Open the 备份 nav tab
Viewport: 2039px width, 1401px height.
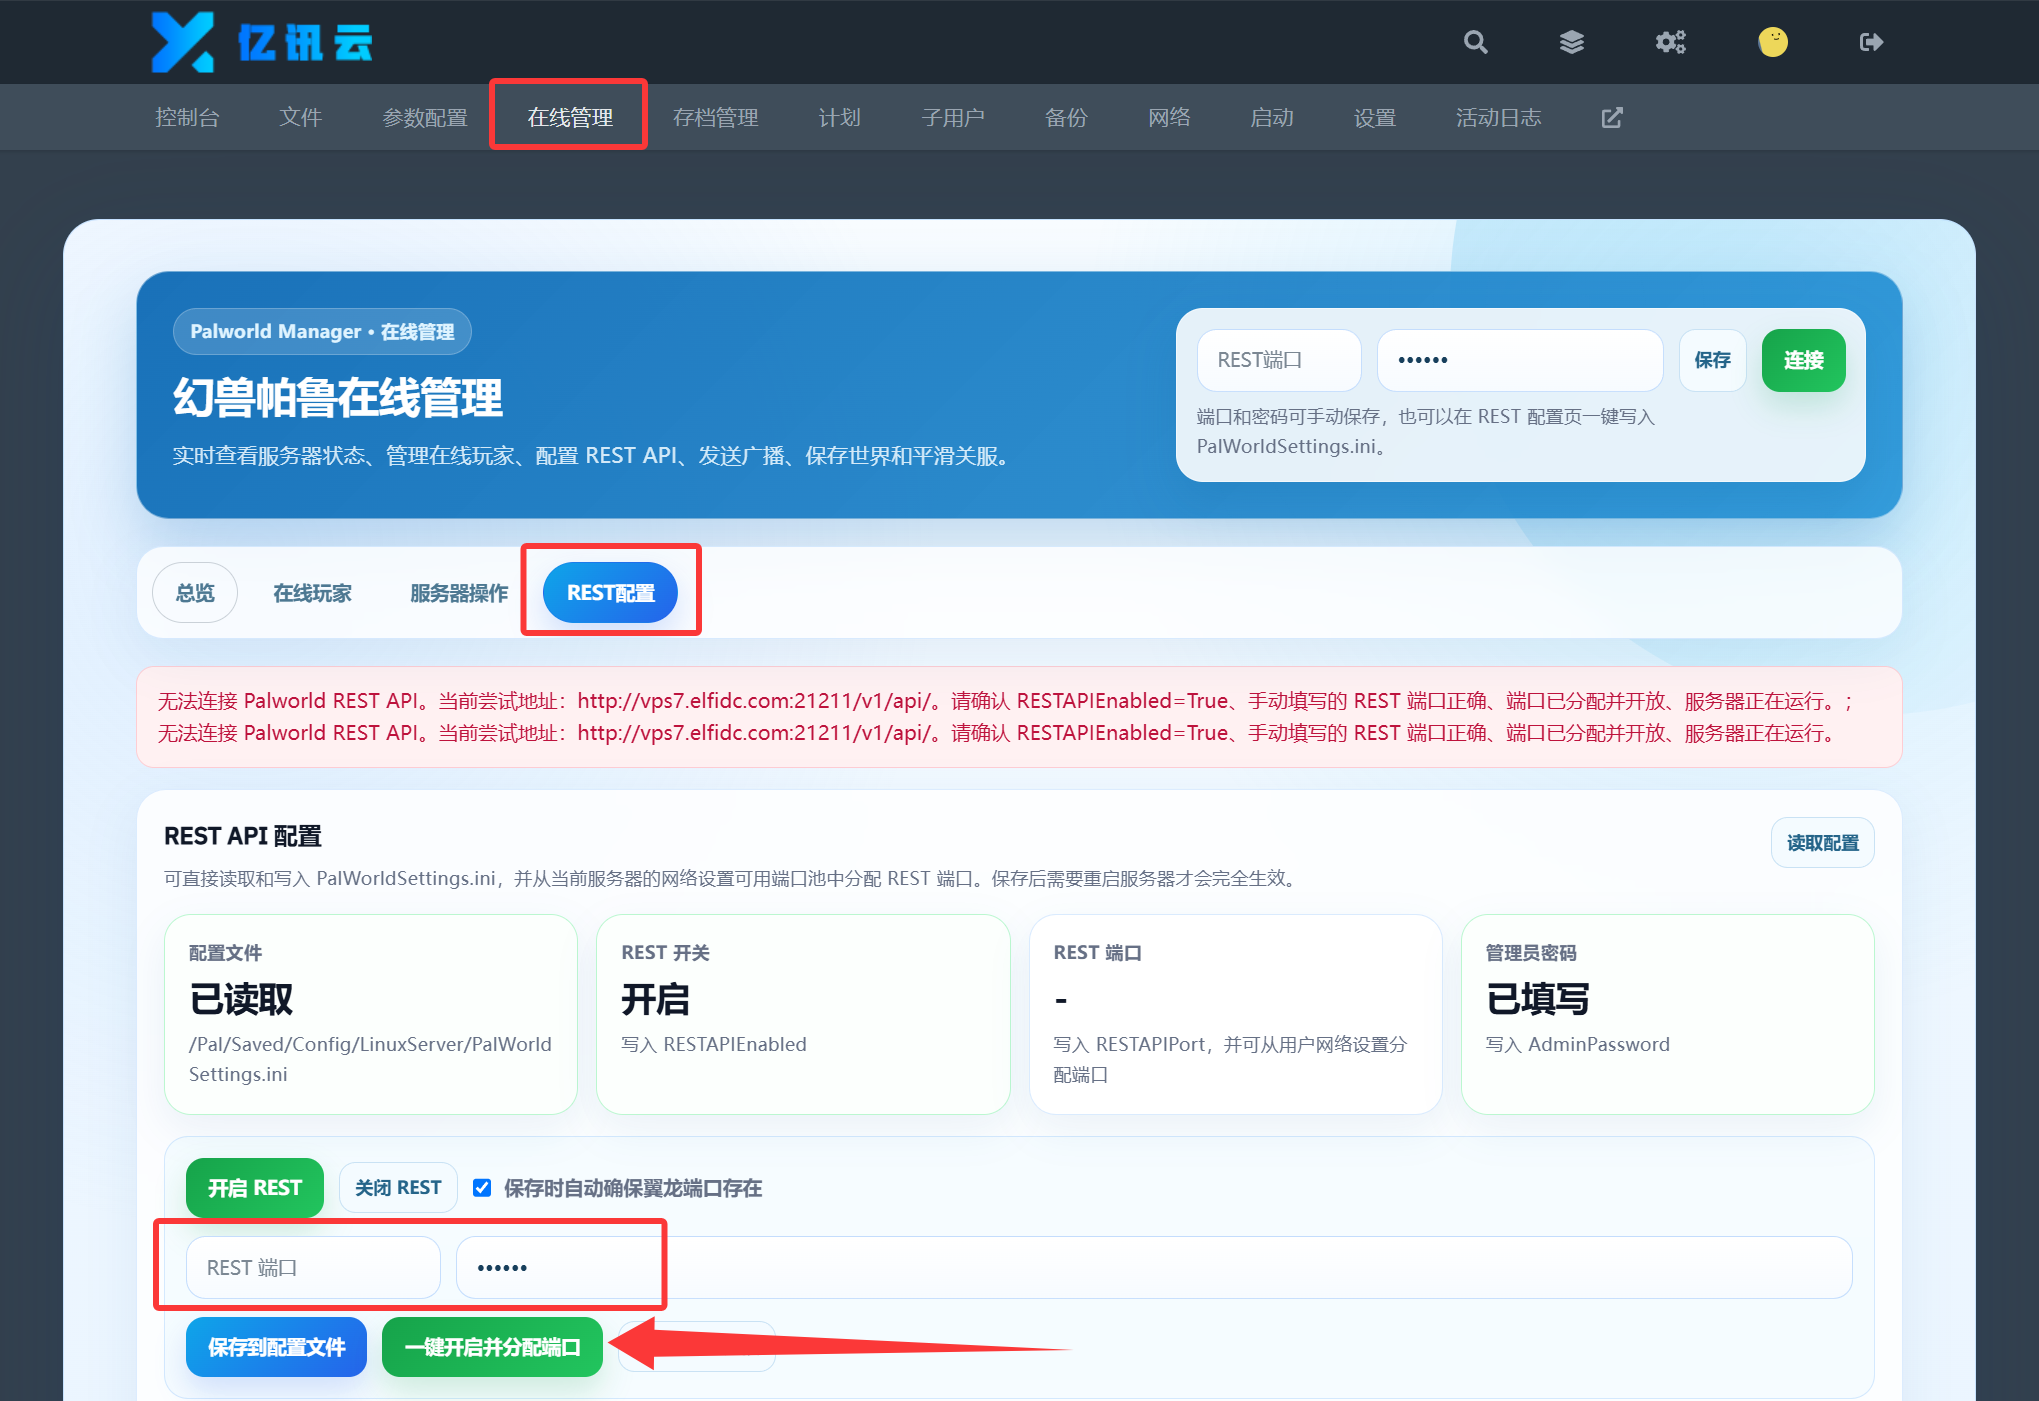1066,118
